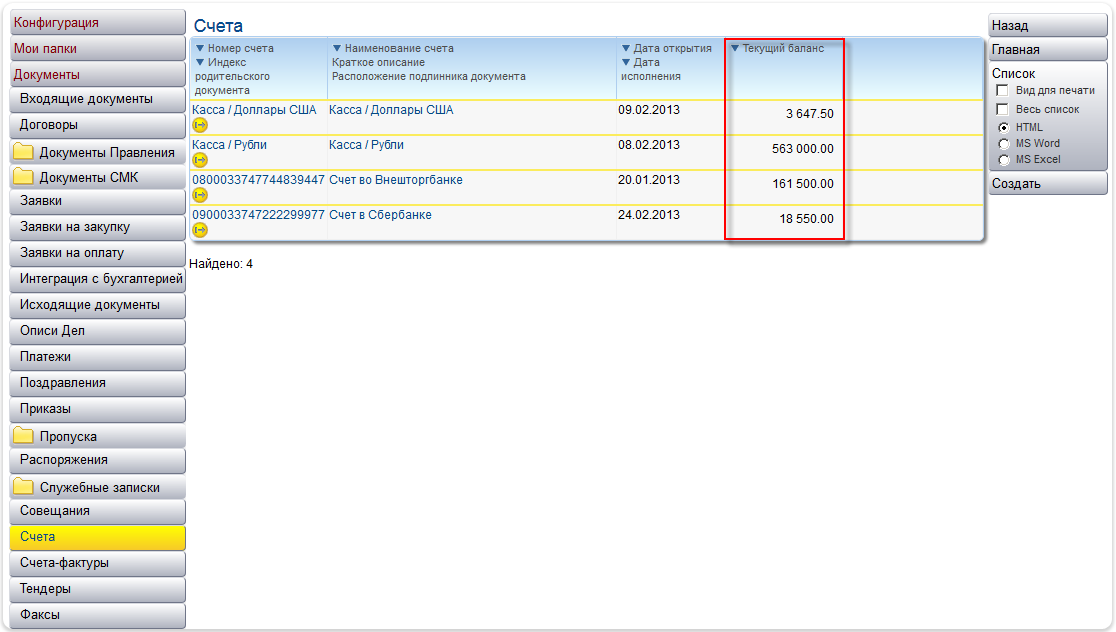Select the MS Word radio button
The height and width of the screenshot is (632, 1116).
point(1003,144)
